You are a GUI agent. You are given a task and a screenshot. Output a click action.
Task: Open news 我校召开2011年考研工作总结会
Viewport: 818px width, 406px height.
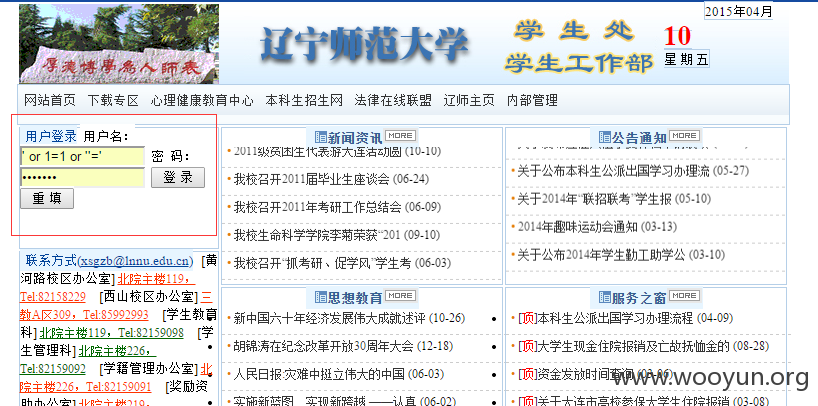point(317,207)
